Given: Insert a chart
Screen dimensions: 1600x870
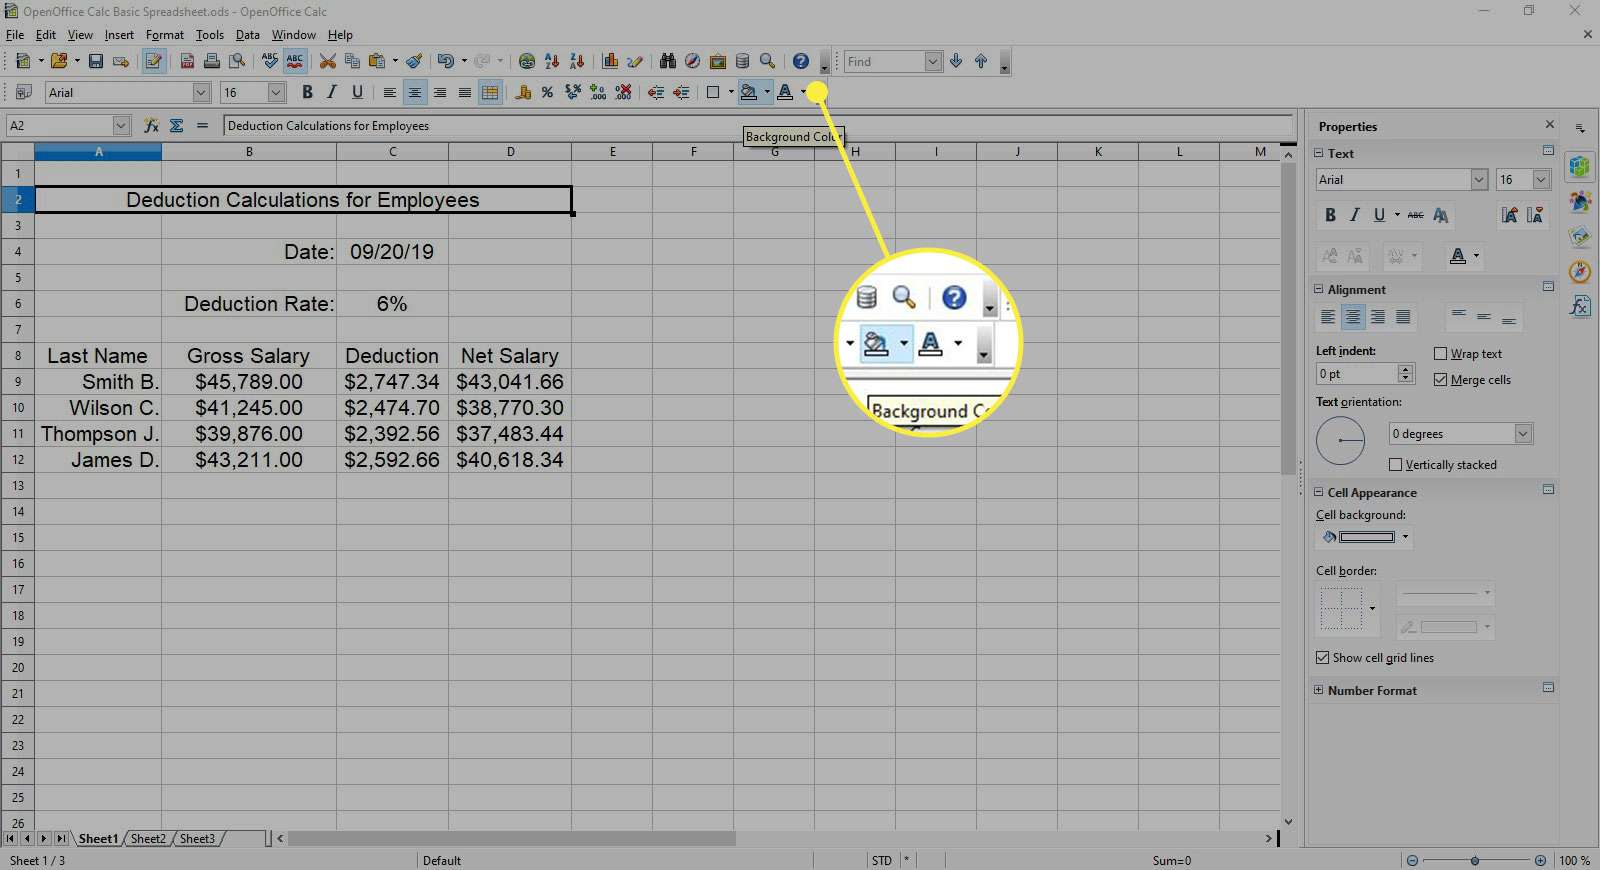Looking at the screenshot, I should [610, 61].
